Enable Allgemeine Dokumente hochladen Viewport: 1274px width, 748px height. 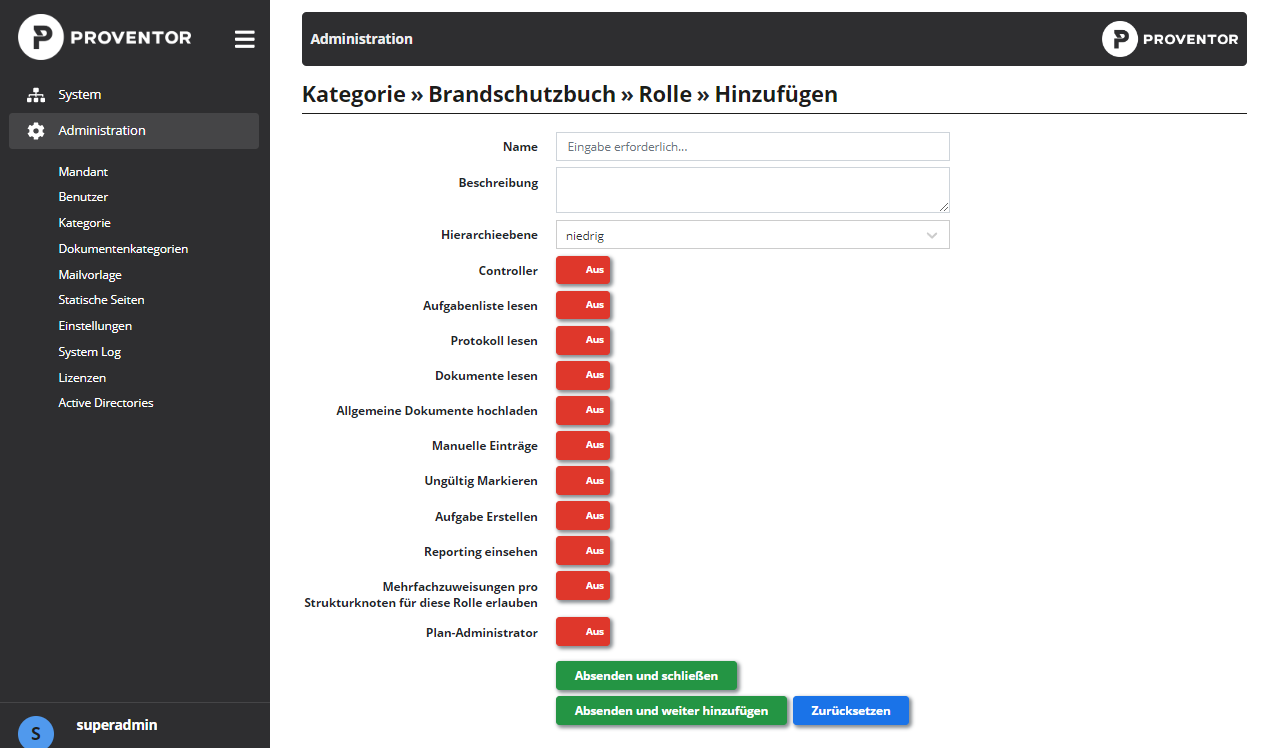pos(583,410)
